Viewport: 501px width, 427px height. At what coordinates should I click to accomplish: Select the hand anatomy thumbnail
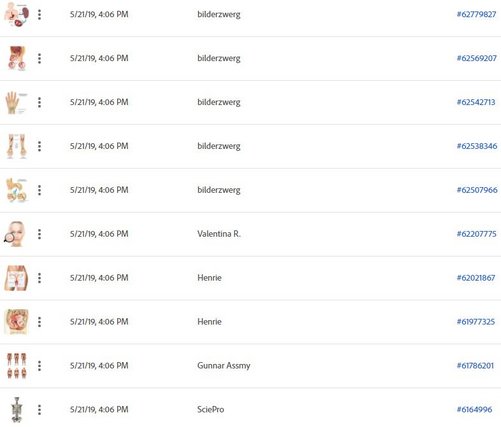[16, 102]
